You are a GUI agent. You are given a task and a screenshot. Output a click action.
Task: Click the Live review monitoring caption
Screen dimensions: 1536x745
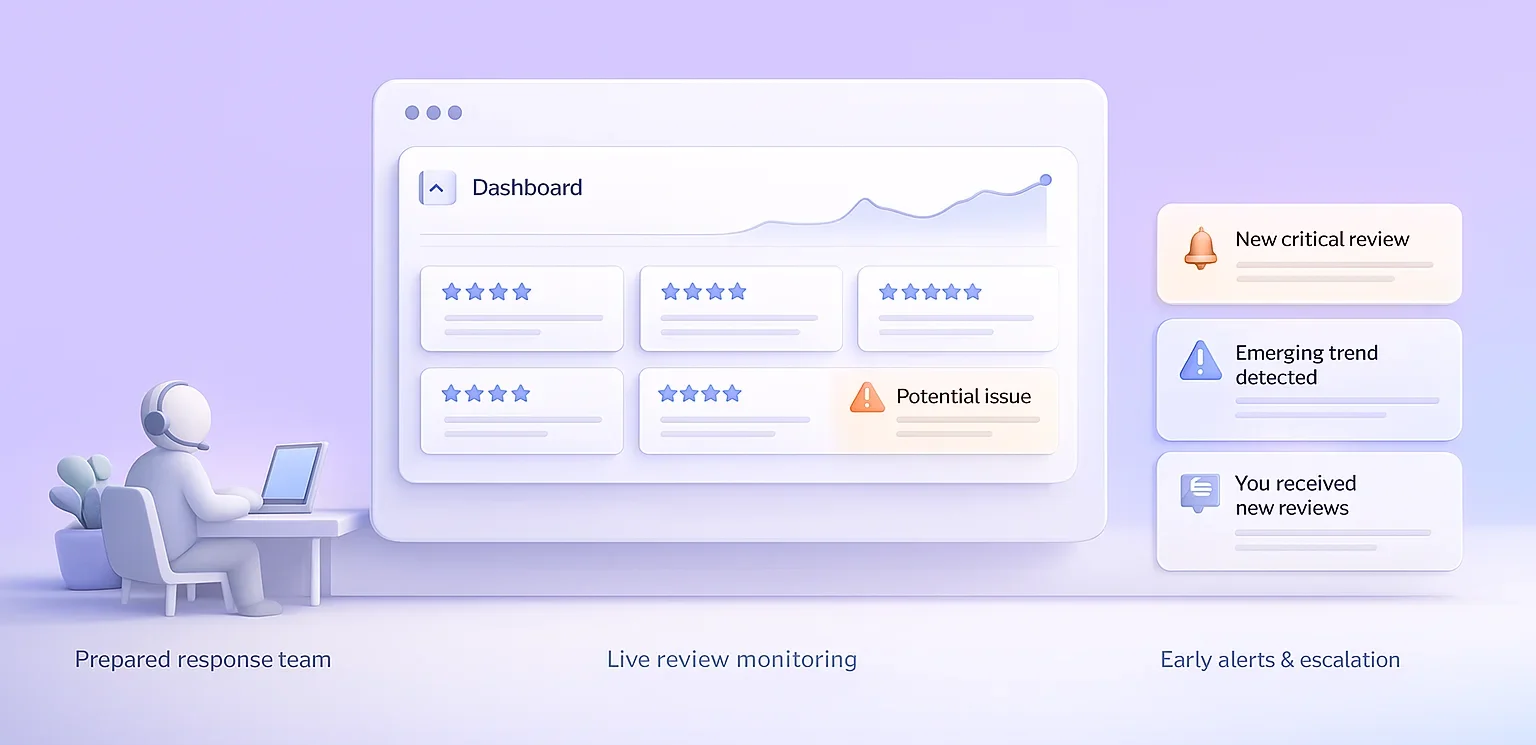tap(731, 660)
